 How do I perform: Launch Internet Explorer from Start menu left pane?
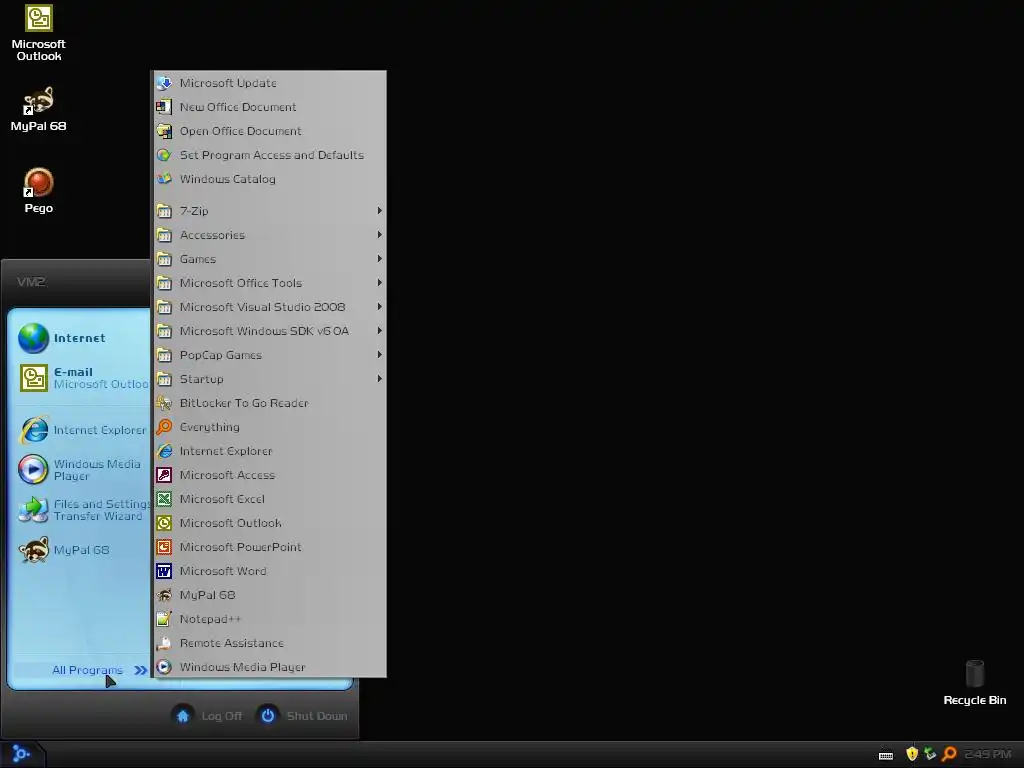pyautogui.click(x=82, y=430)
